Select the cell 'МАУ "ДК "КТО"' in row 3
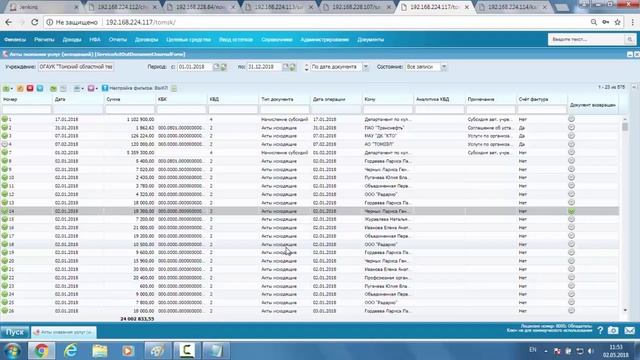This screenshot has height=360, width=640. pyautogui.click(x=387, y=136)
